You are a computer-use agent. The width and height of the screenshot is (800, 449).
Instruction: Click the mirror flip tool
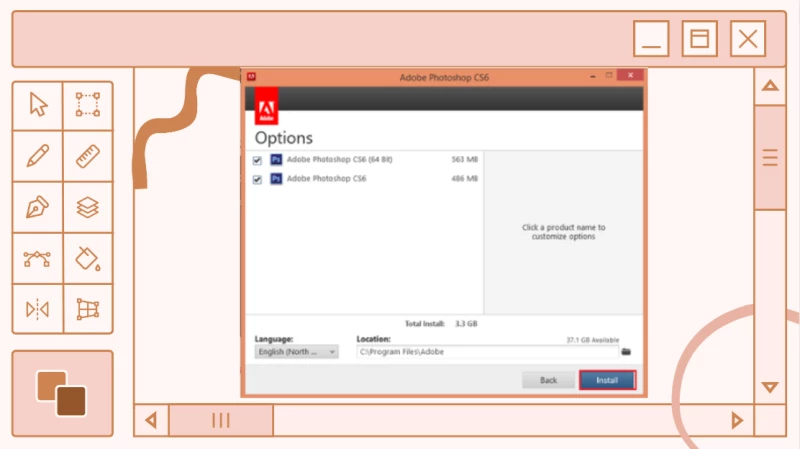38,310
